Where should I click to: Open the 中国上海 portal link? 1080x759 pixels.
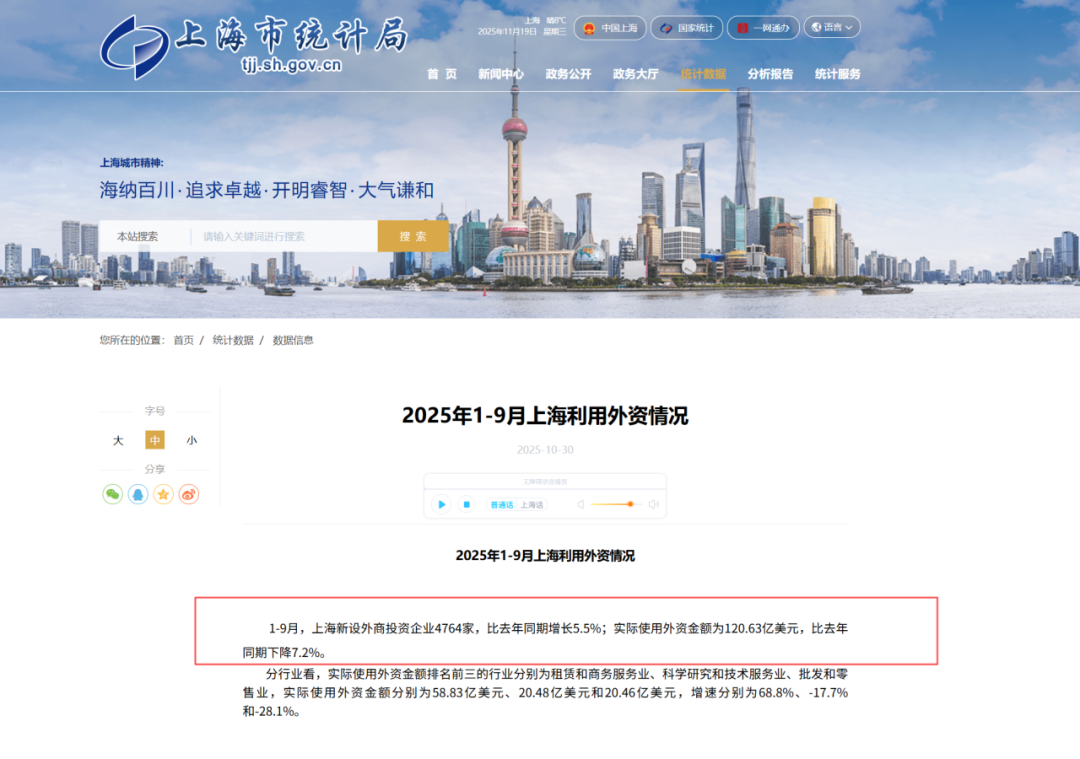click(610, 28)
